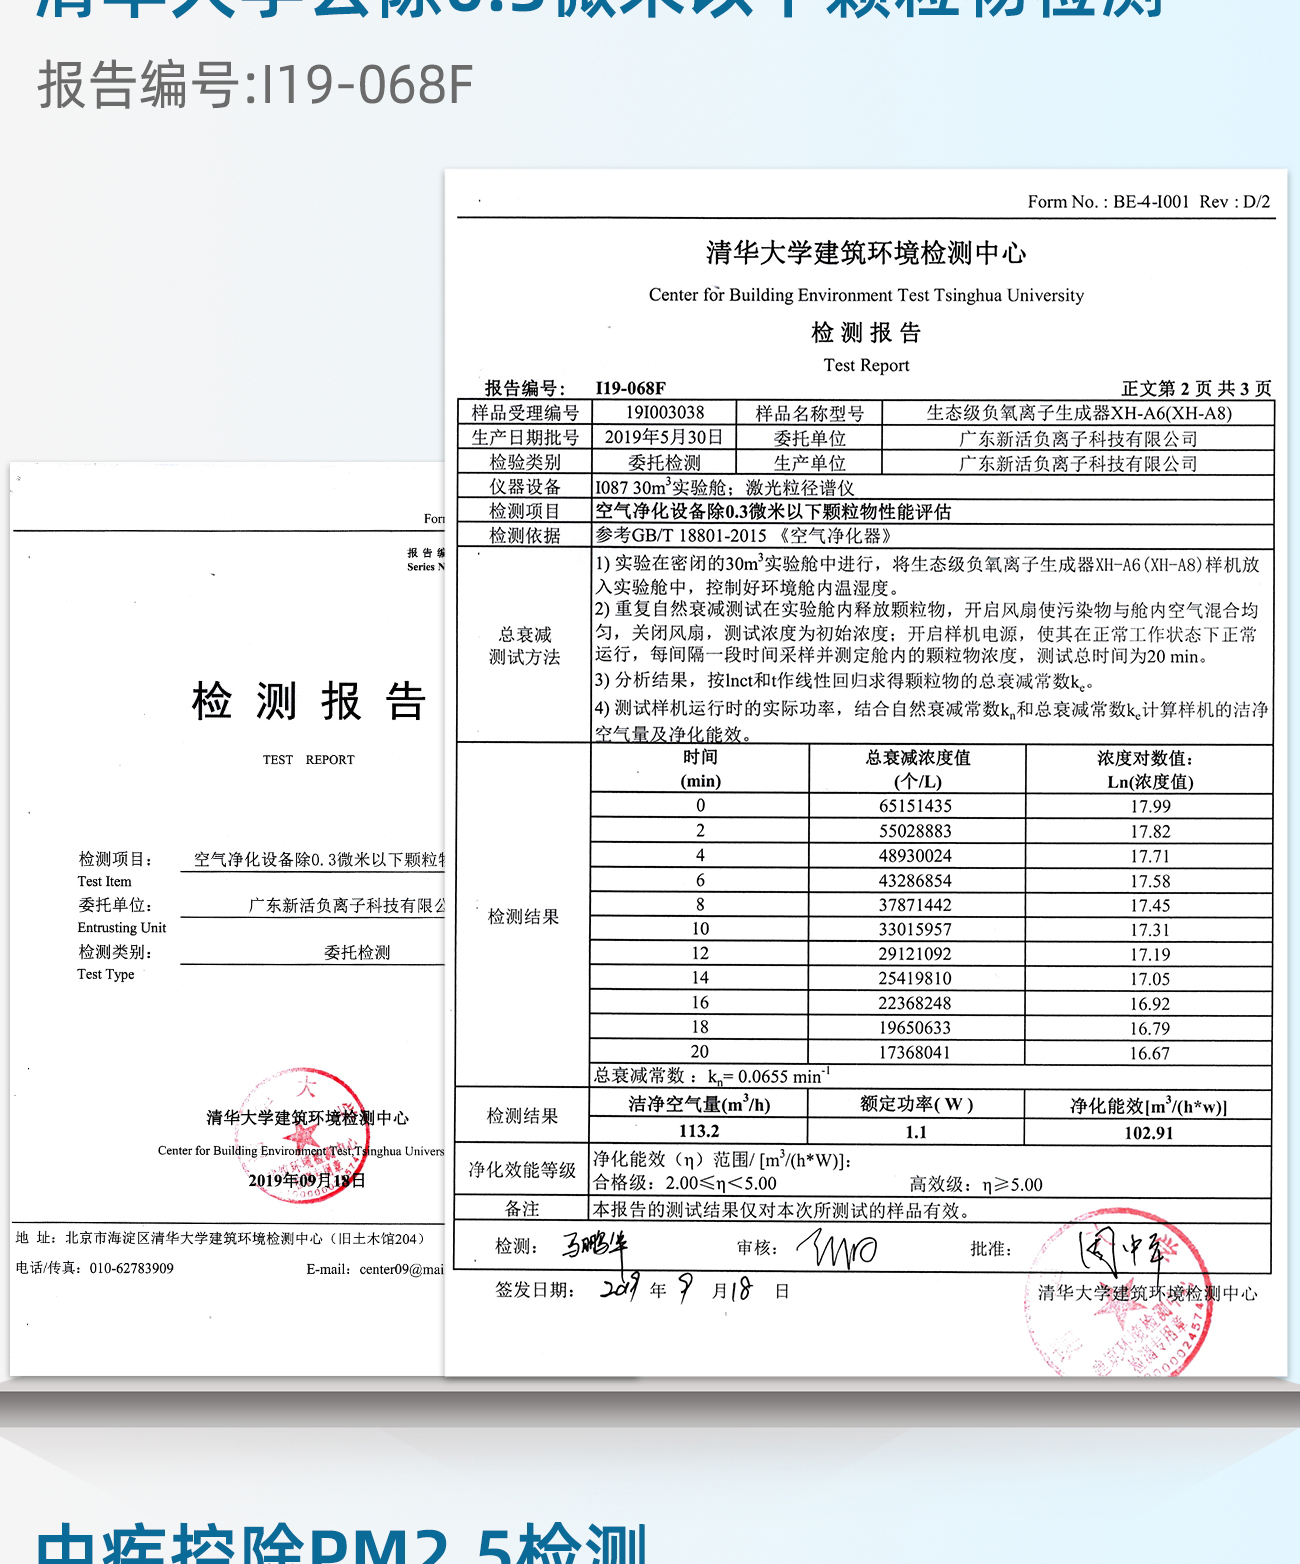Select concentration value 19650633
The height and width of the screenshot is (1564, 1300).
pos(915,1028)
